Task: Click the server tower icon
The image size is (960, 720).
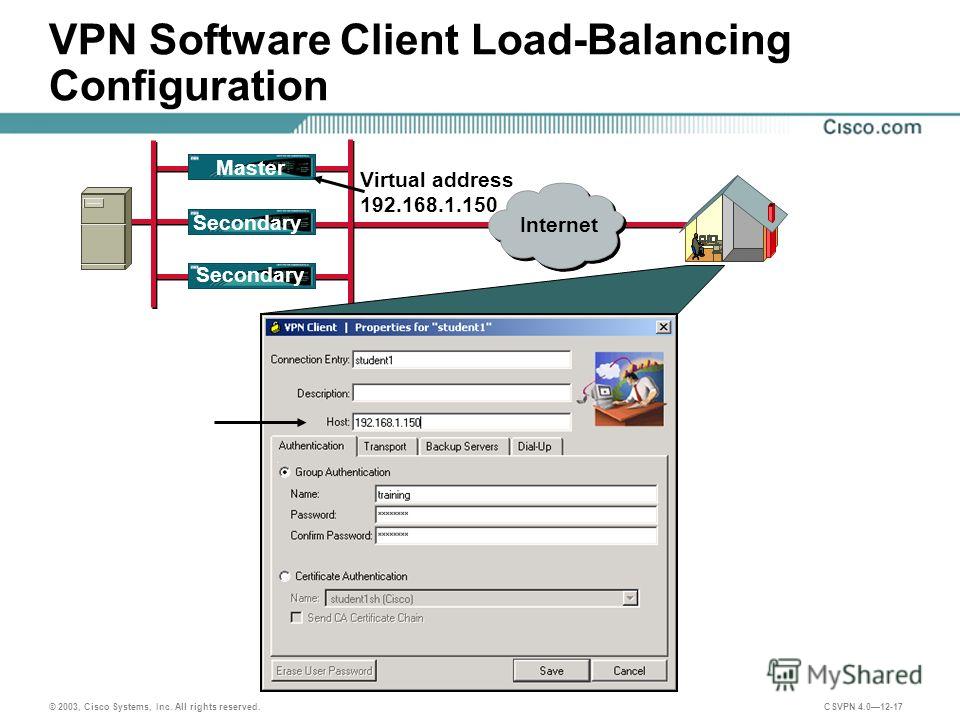Action: point(107,228)
